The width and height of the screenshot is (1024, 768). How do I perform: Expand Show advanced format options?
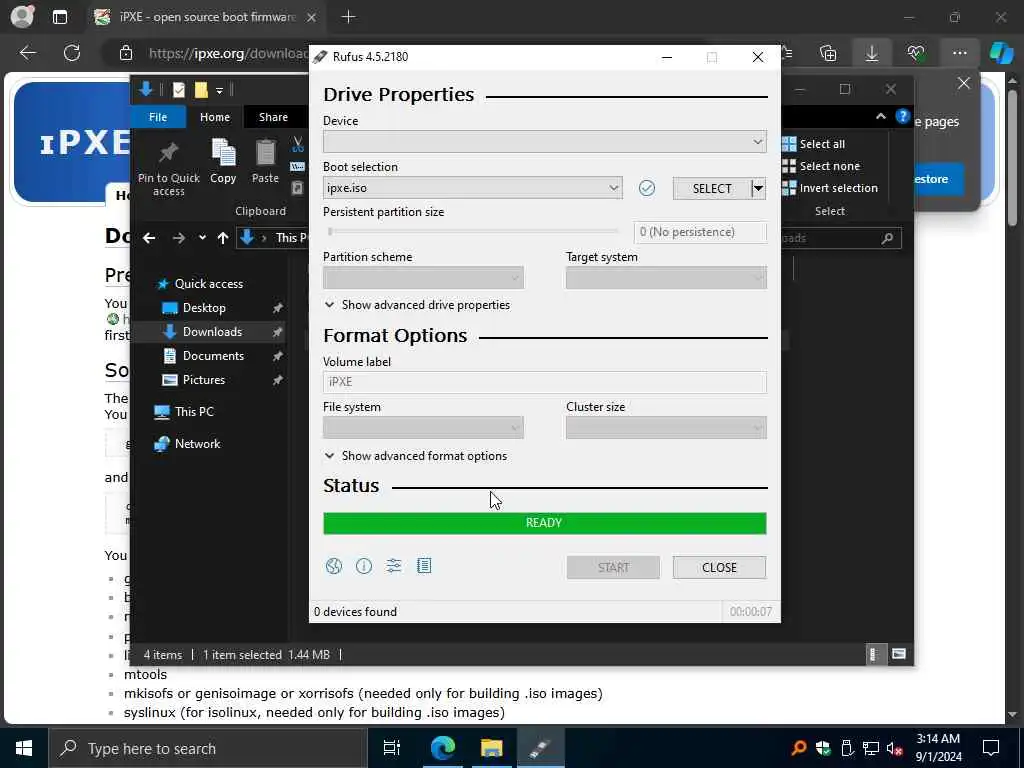click(x=415, y=456)
